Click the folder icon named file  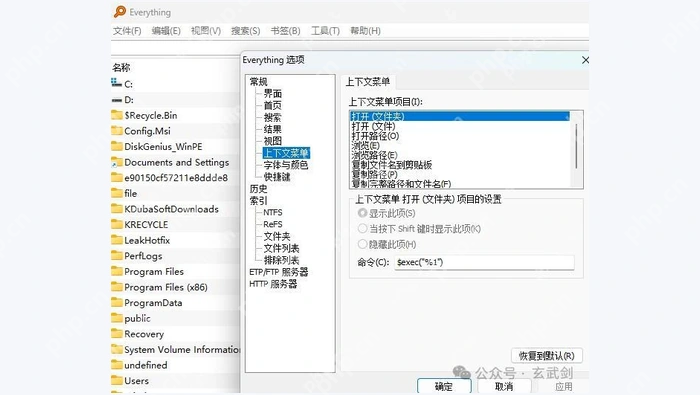117,193
